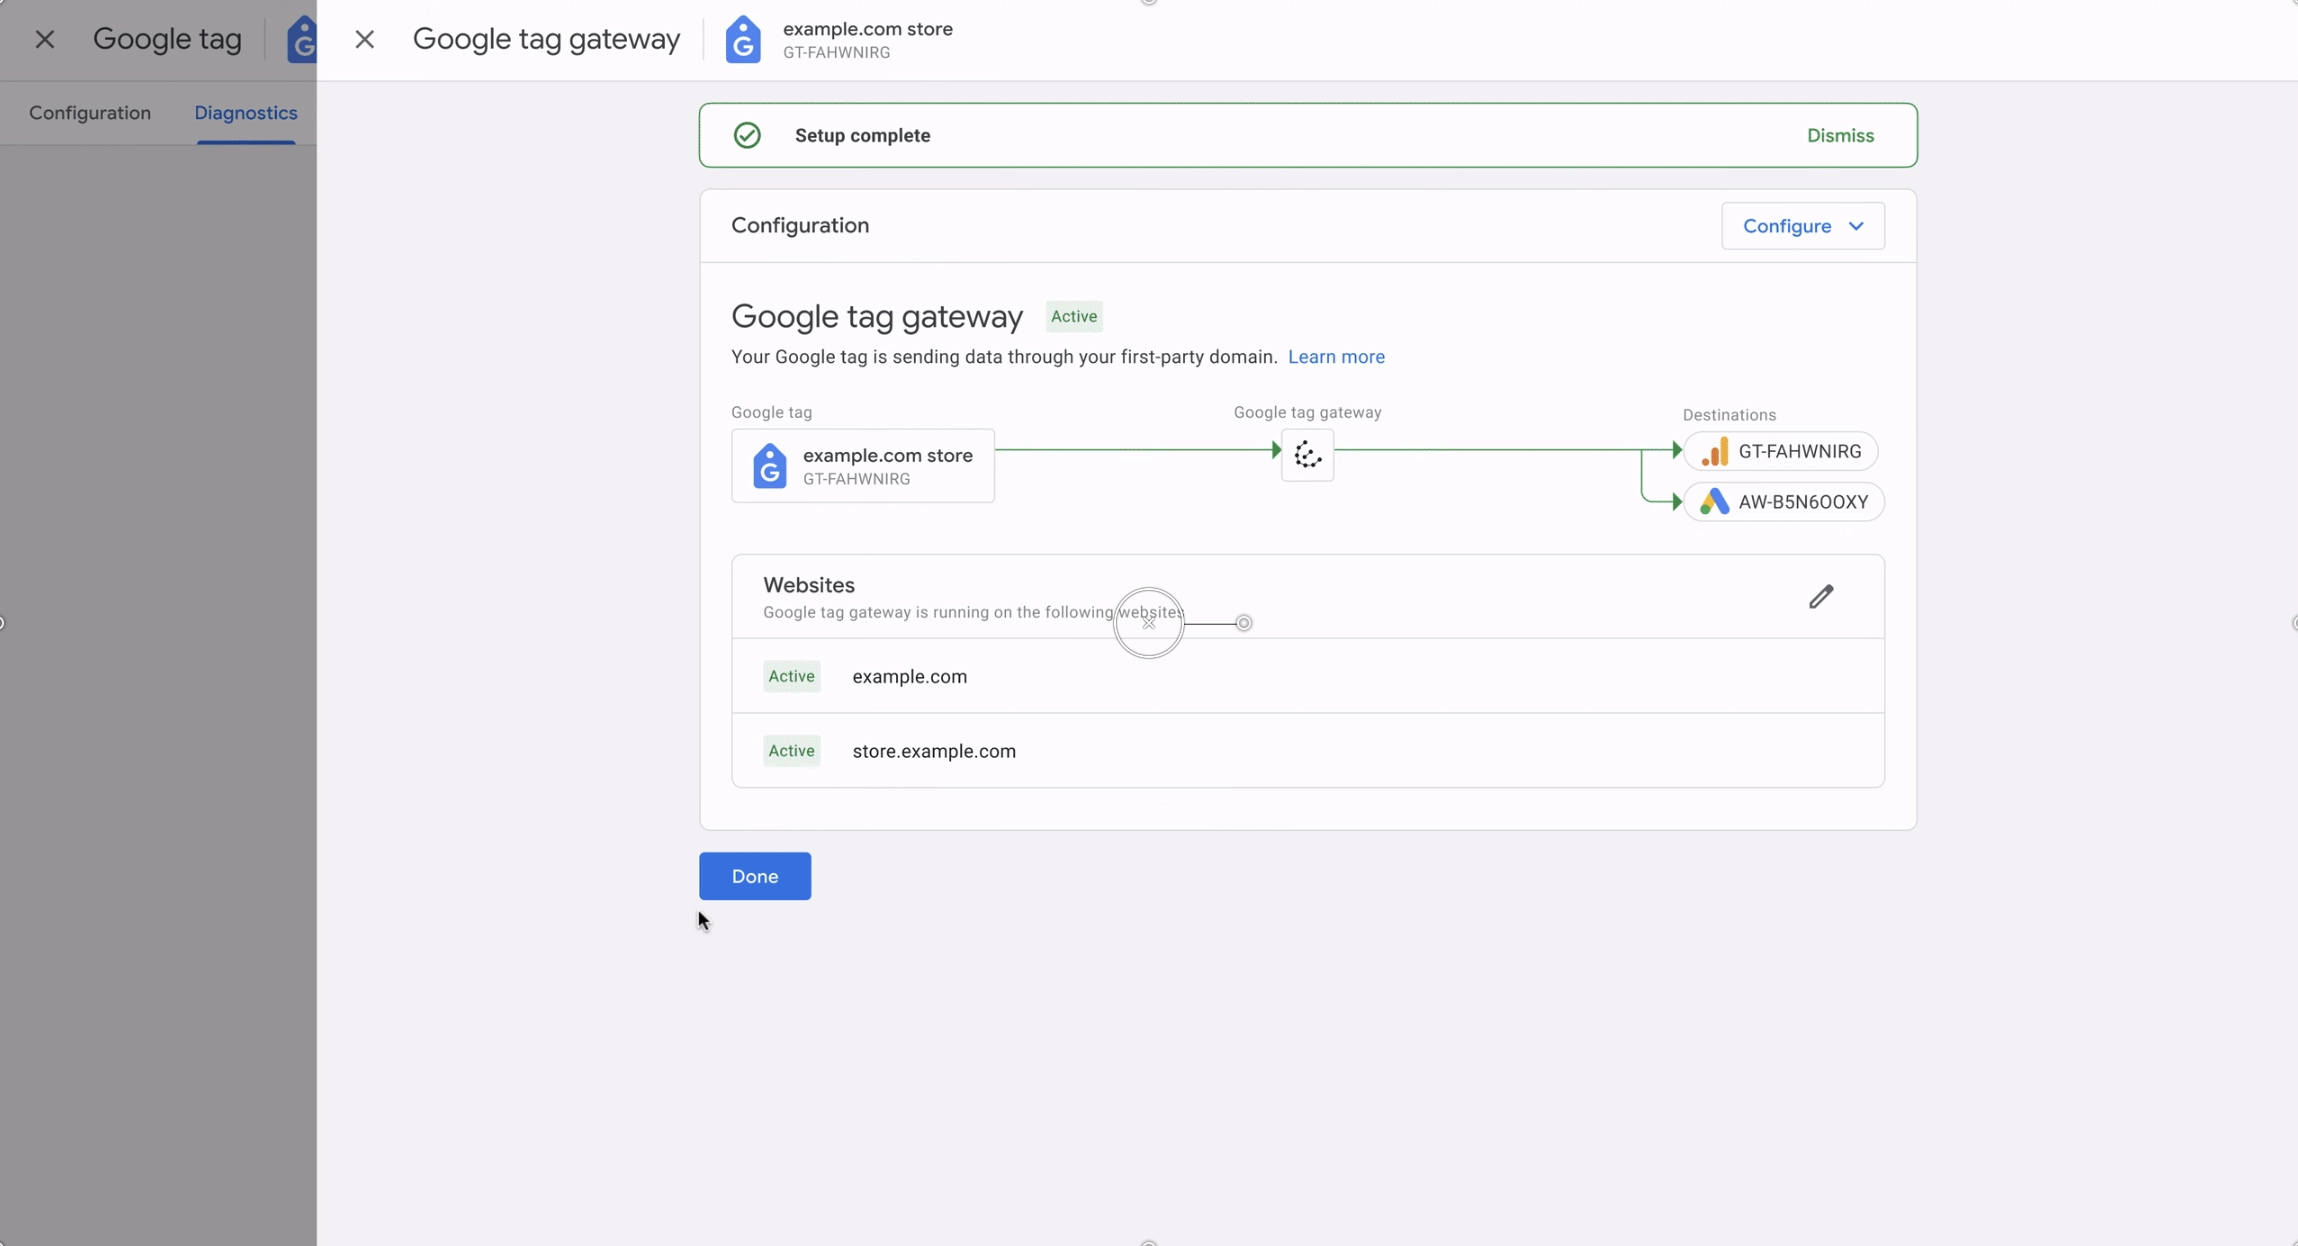
Task: Click the Websites section heading
Action: tap(809, 585)
